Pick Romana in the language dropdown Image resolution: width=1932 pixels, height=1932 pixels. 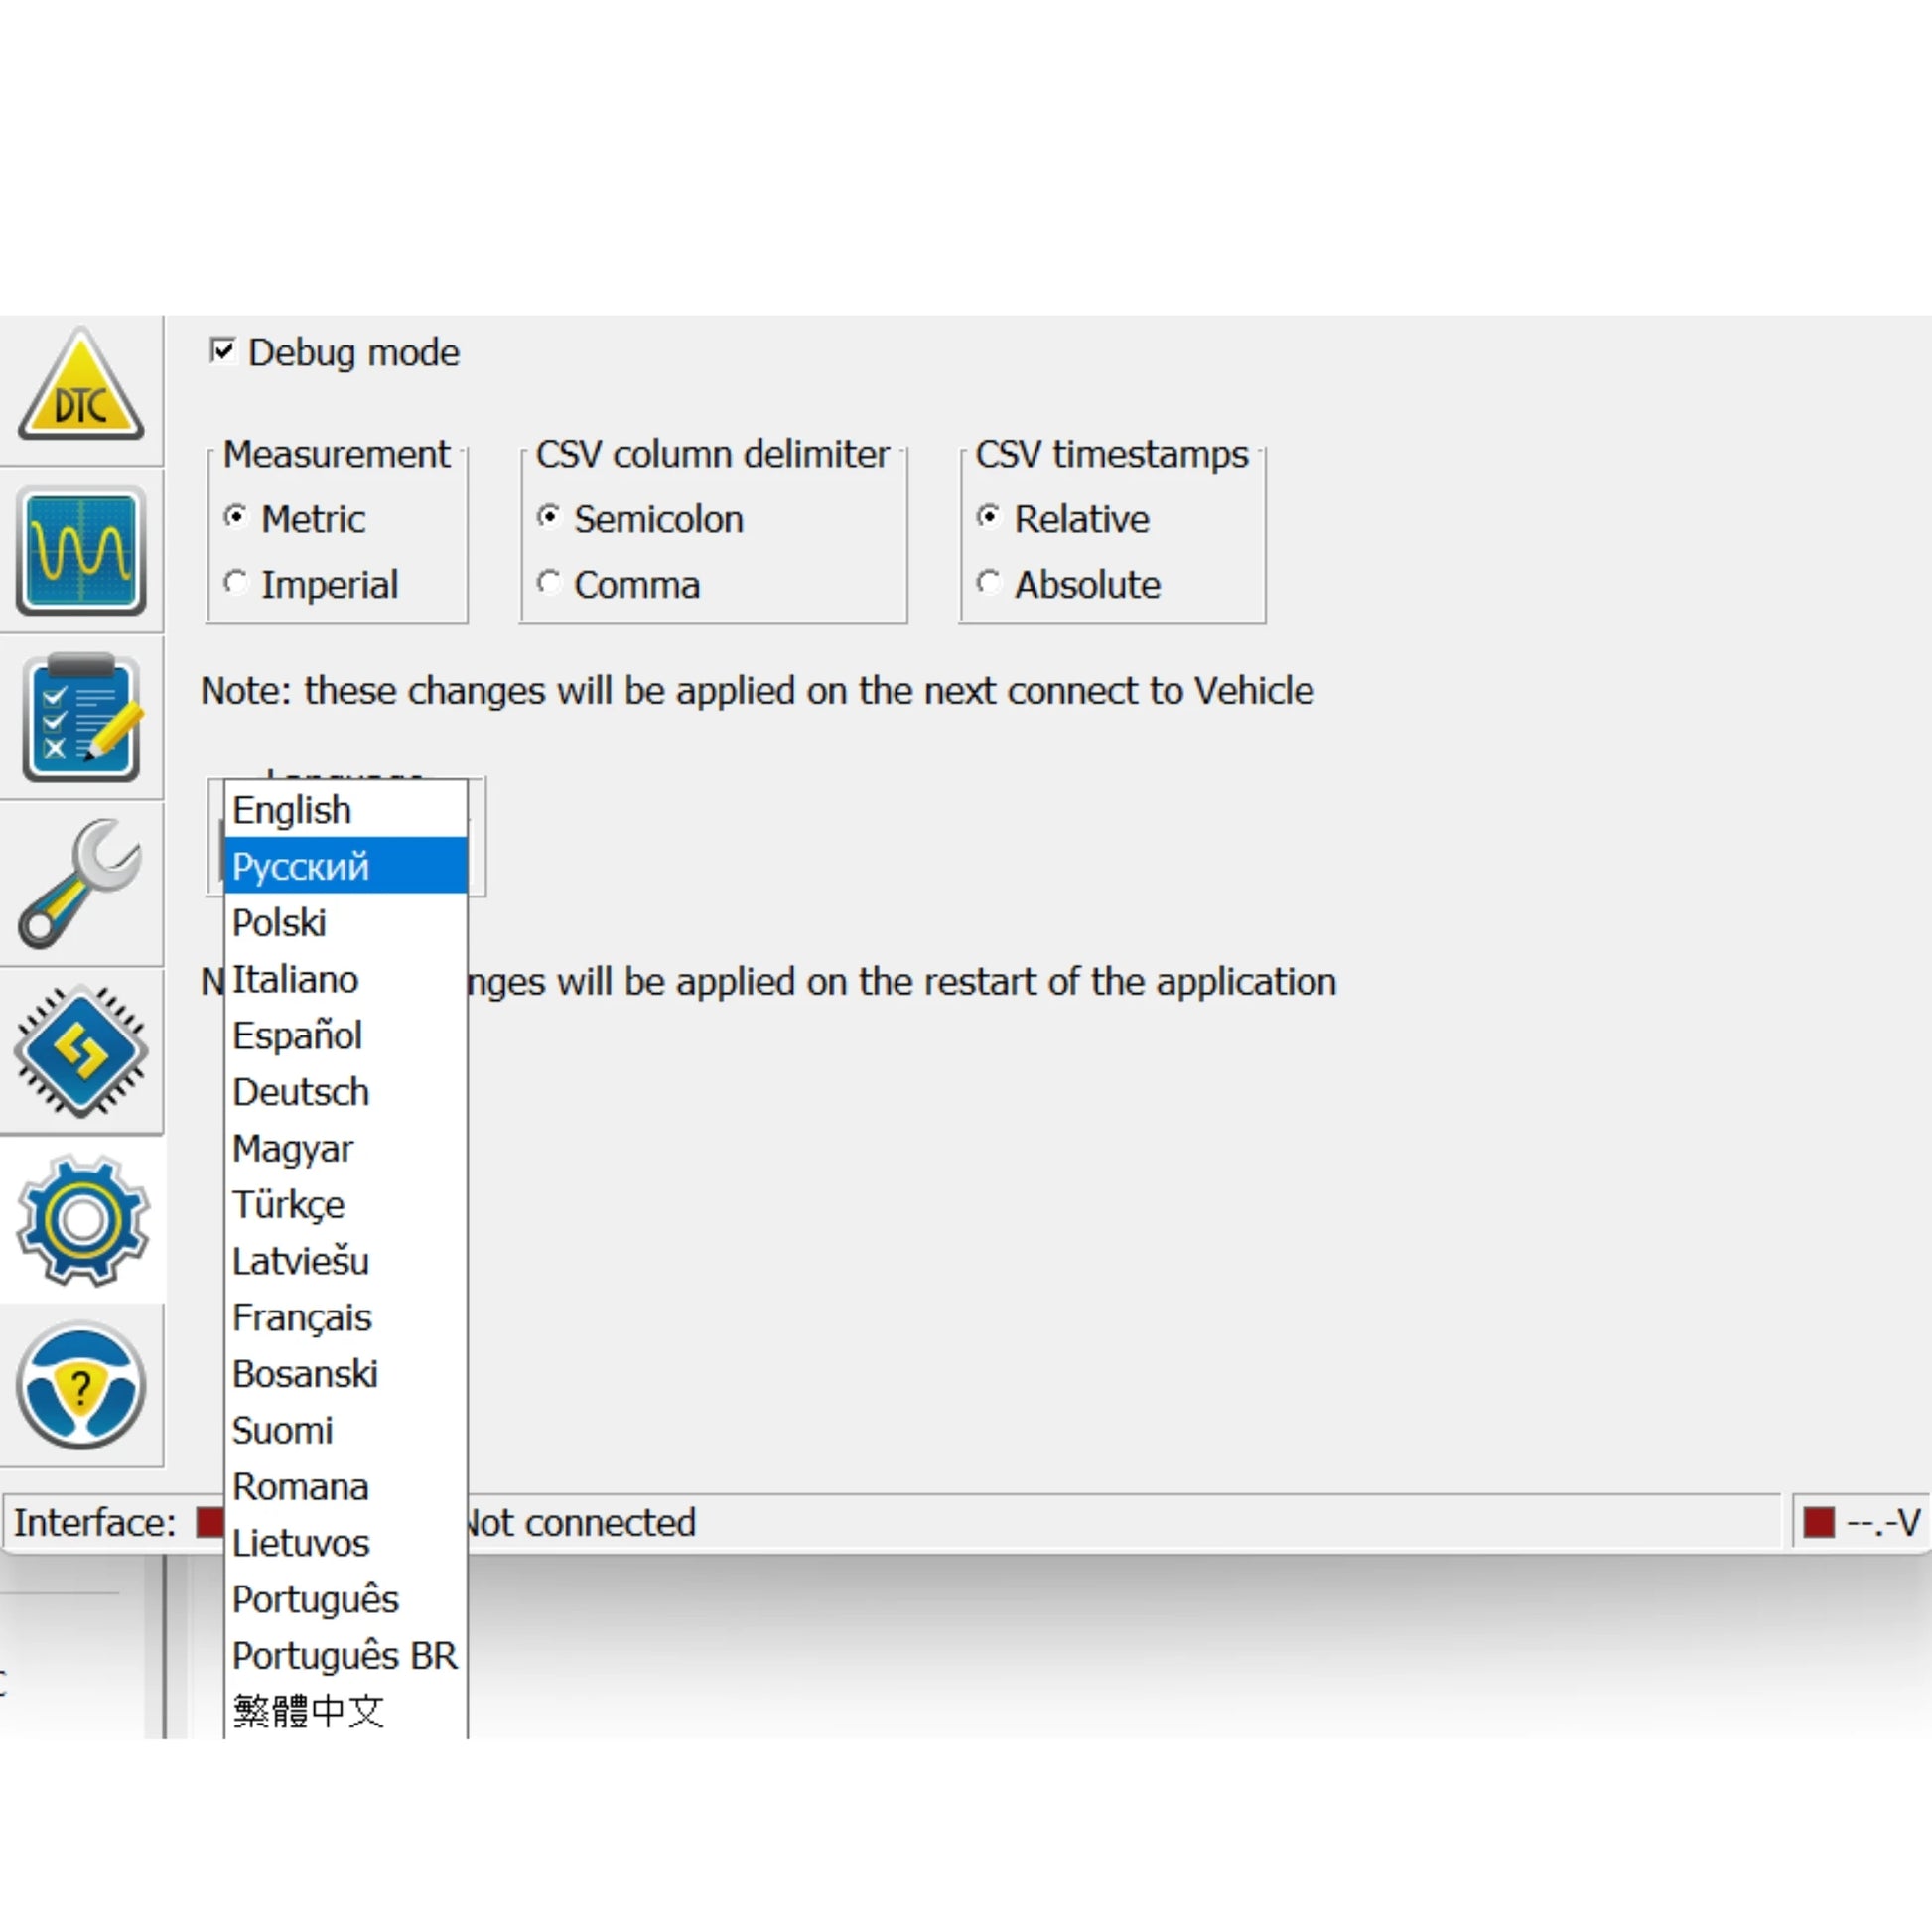click(x=346, y=1487)
